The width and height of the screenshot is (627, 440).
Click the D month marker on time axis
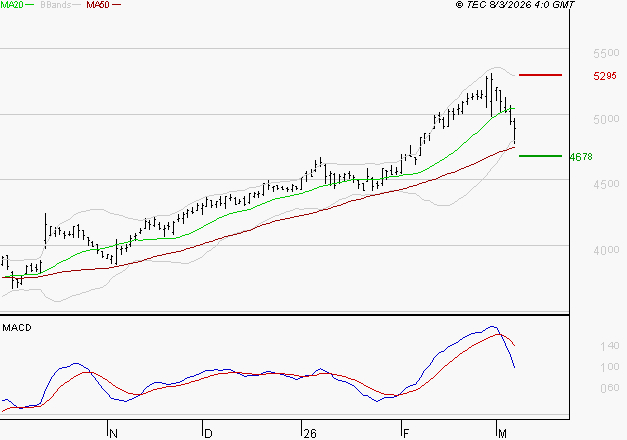pos(208,434)
